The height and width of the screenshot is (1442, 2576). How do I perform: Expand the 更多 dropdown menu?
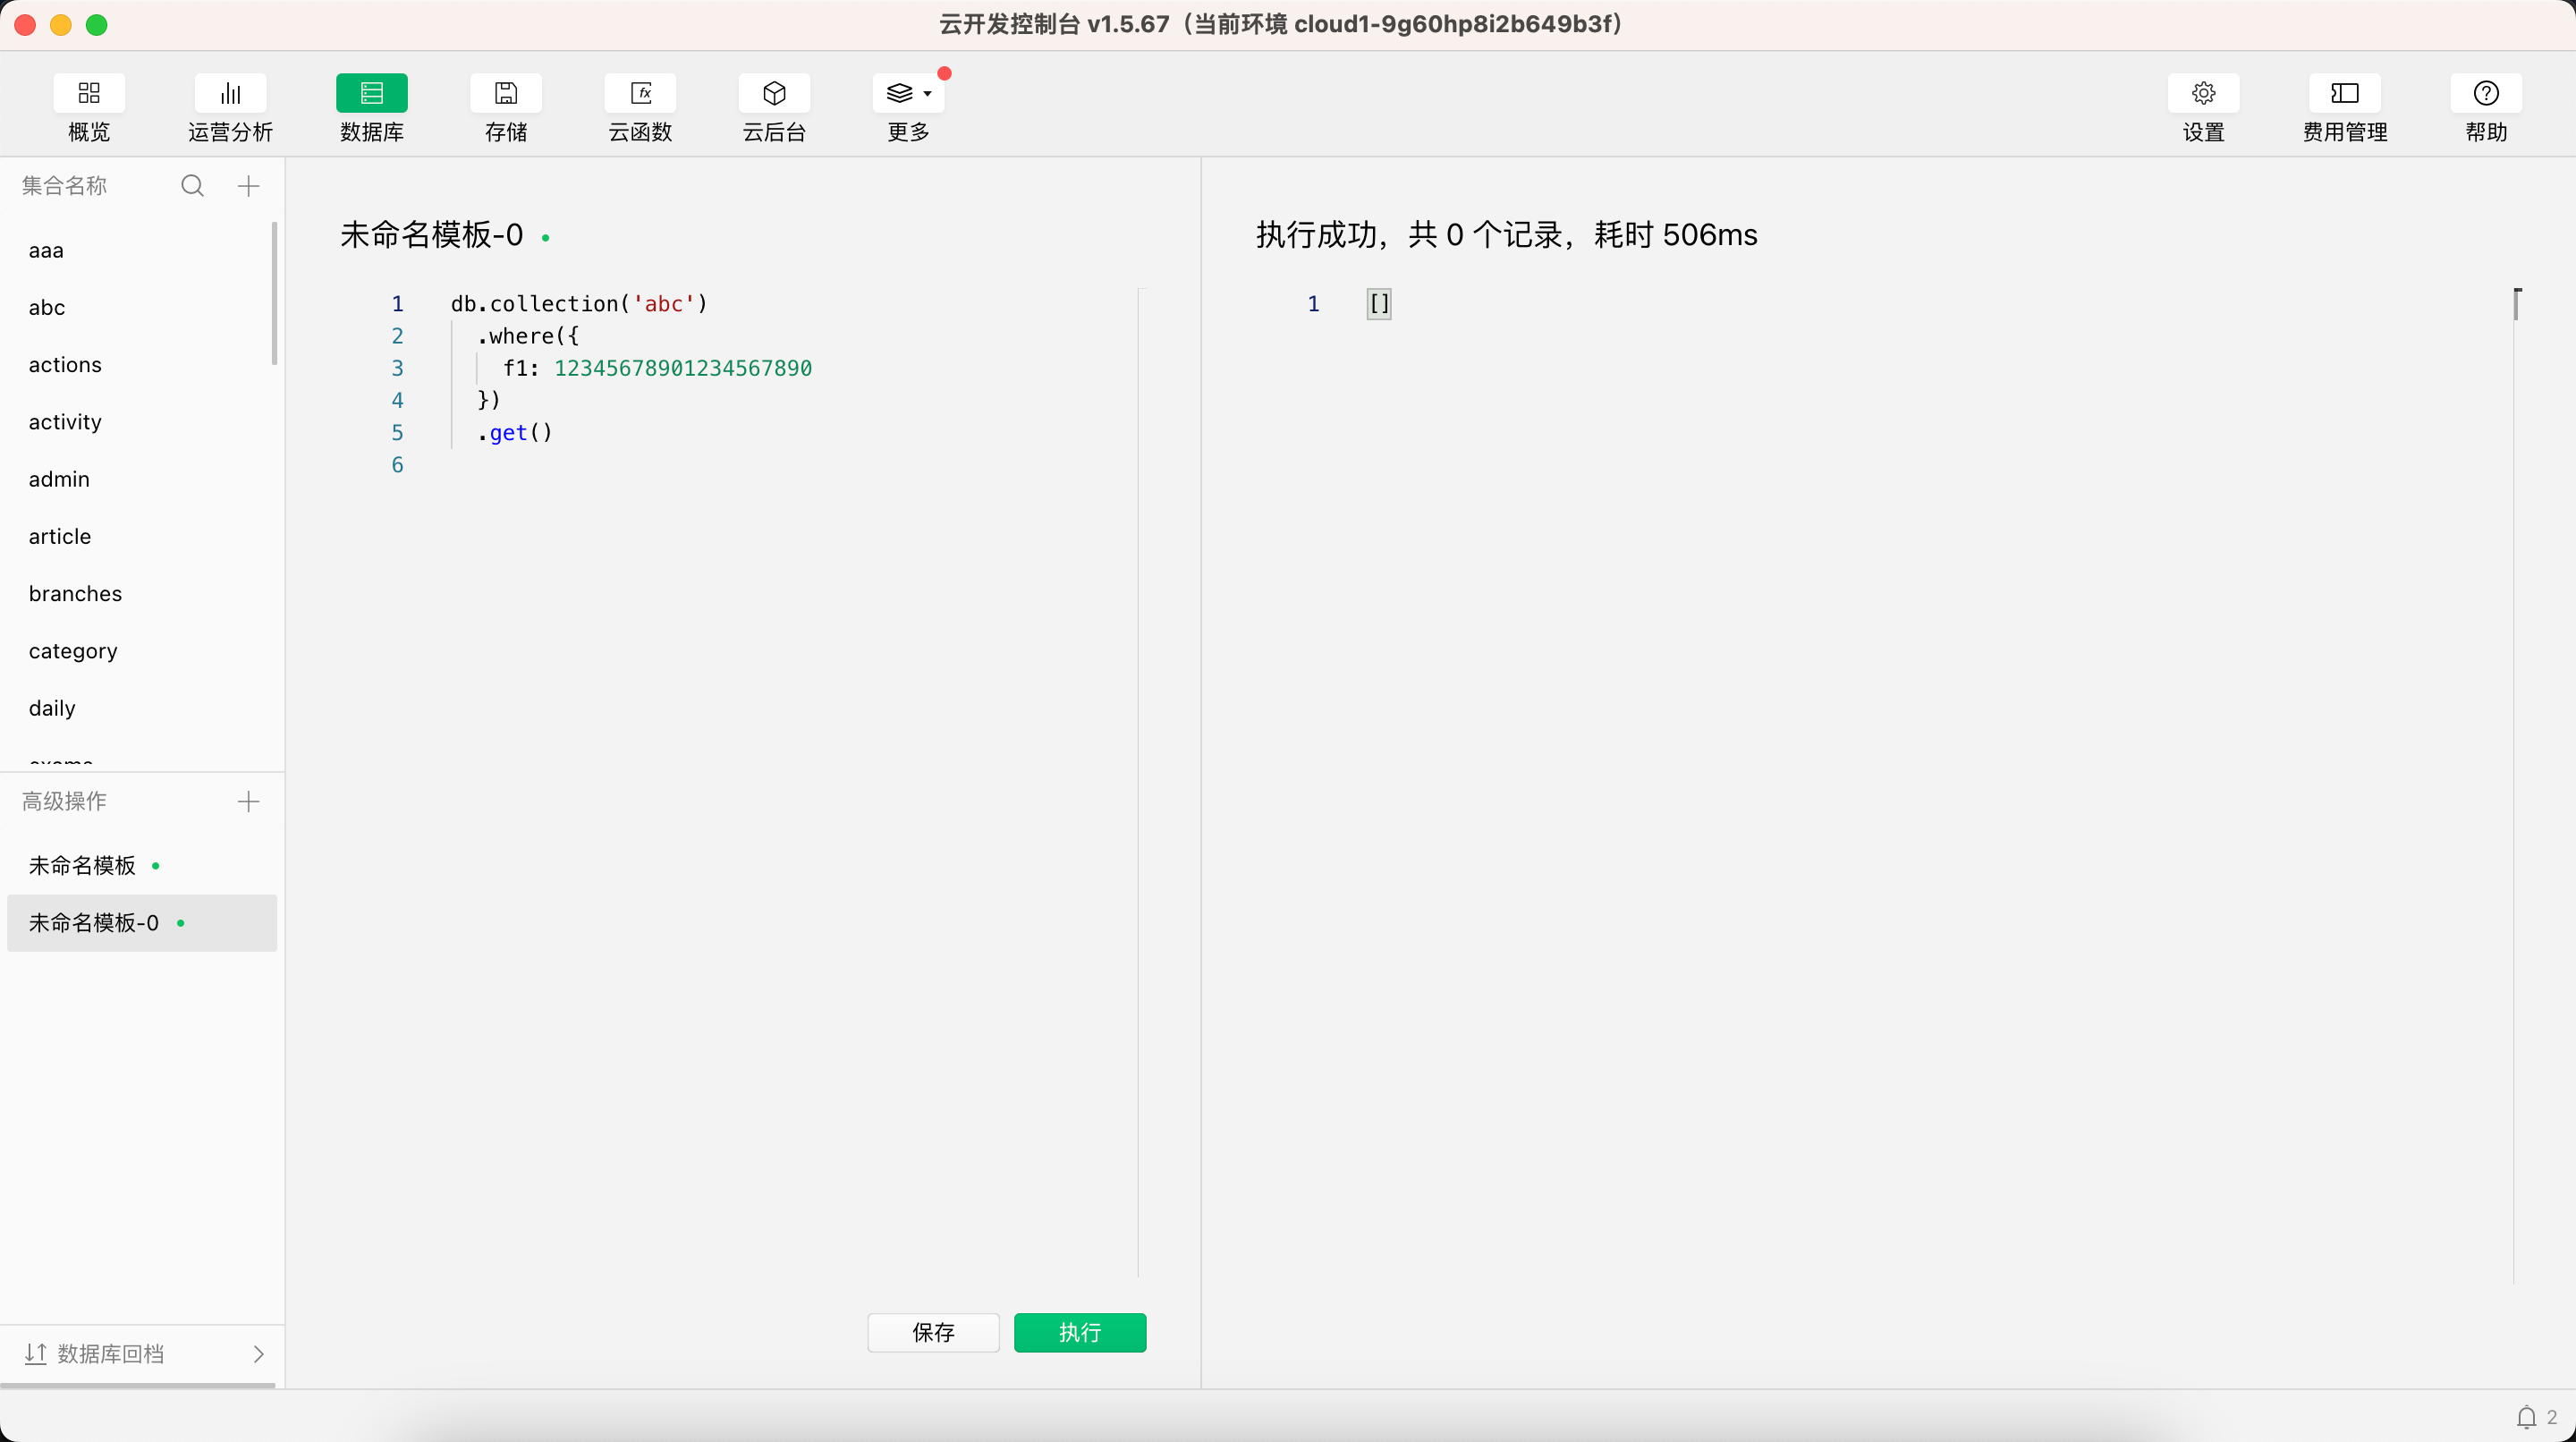point(908,93)
